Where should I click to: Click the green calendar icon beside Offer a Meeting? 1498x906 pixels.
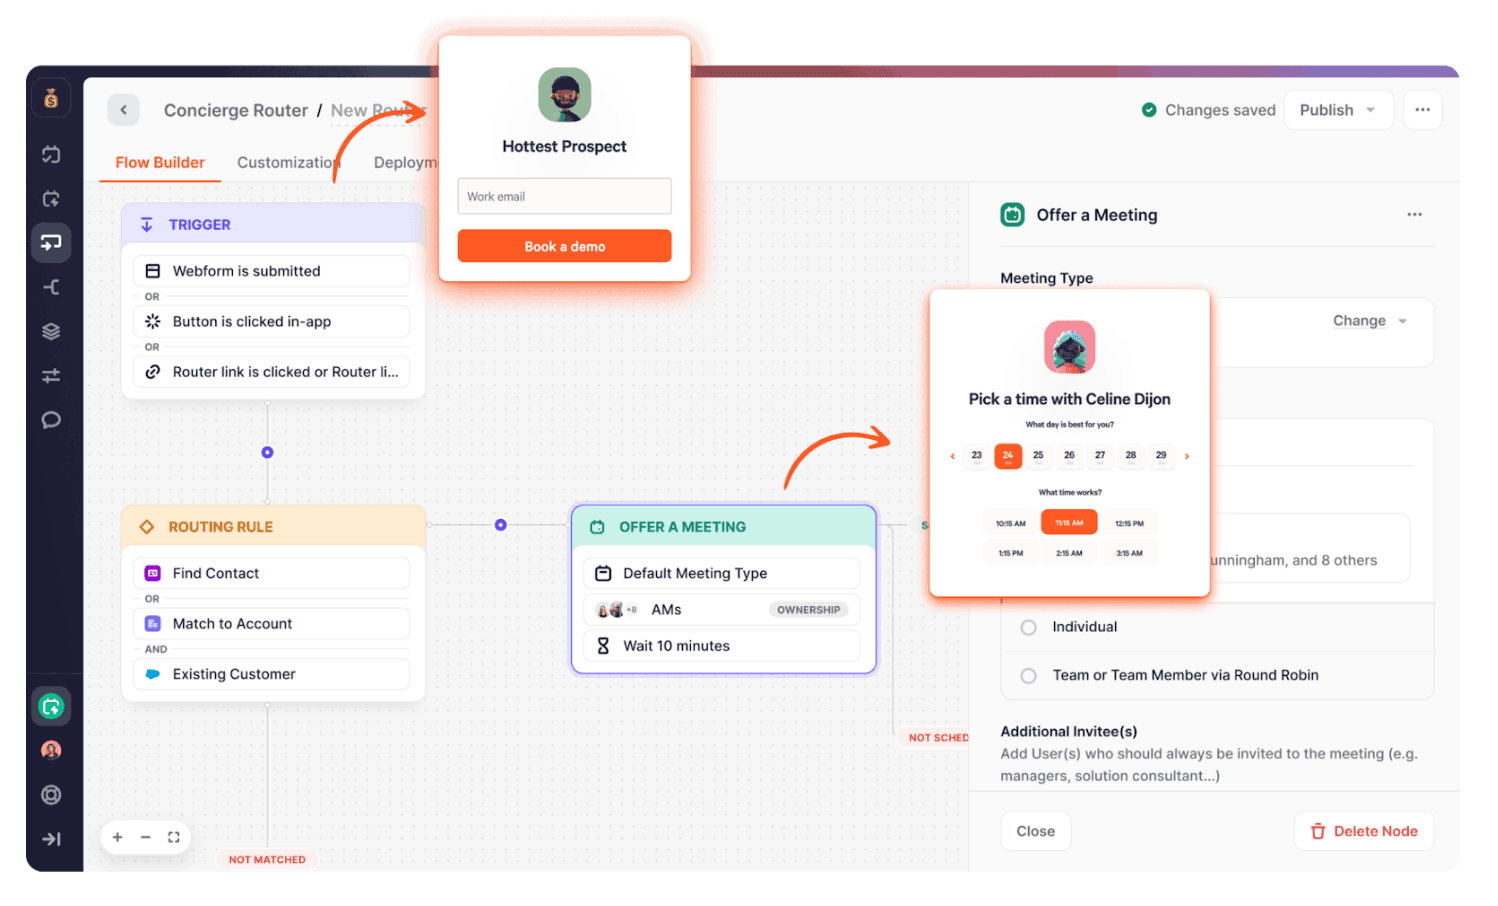pos(1012,214)
